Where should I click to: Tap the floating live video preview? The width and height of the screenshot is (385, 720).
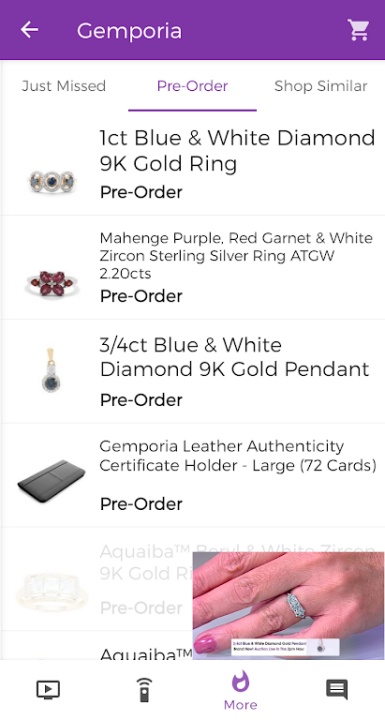[x=288, y=606]
